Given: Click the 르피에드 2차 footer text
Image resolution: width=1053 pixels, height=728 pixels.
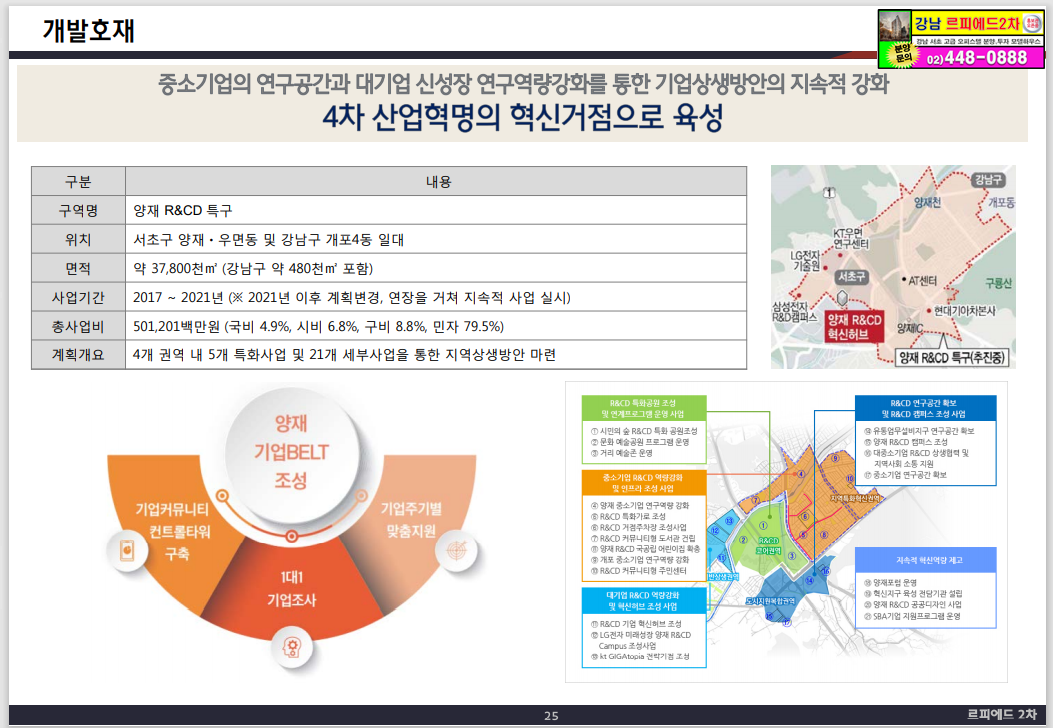Looking at the screenshot, I should (1001, 714).
